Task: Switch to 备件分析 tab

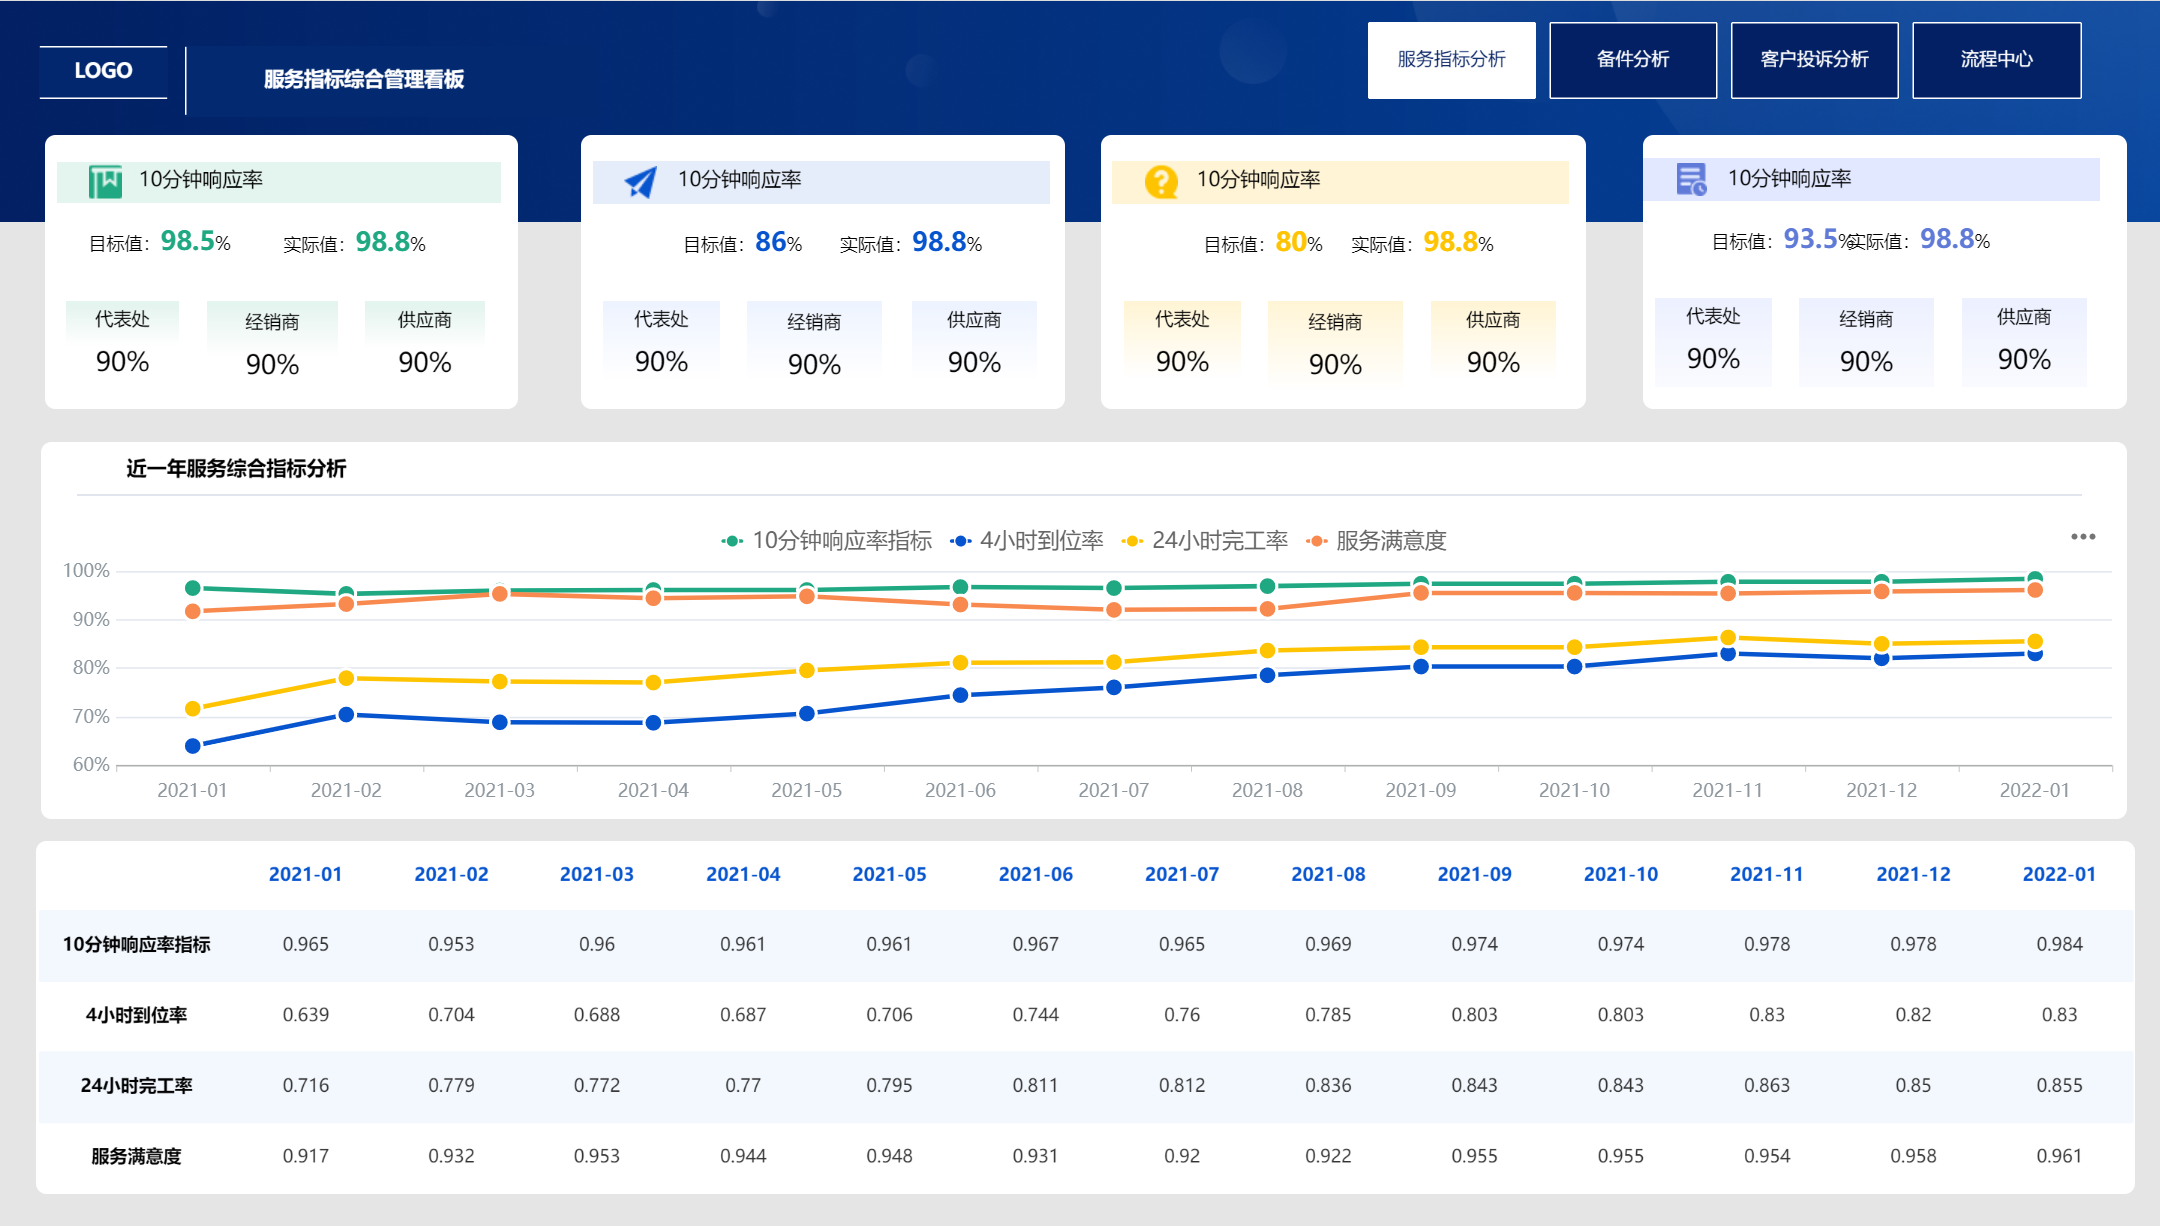Action: (1632, 60)
